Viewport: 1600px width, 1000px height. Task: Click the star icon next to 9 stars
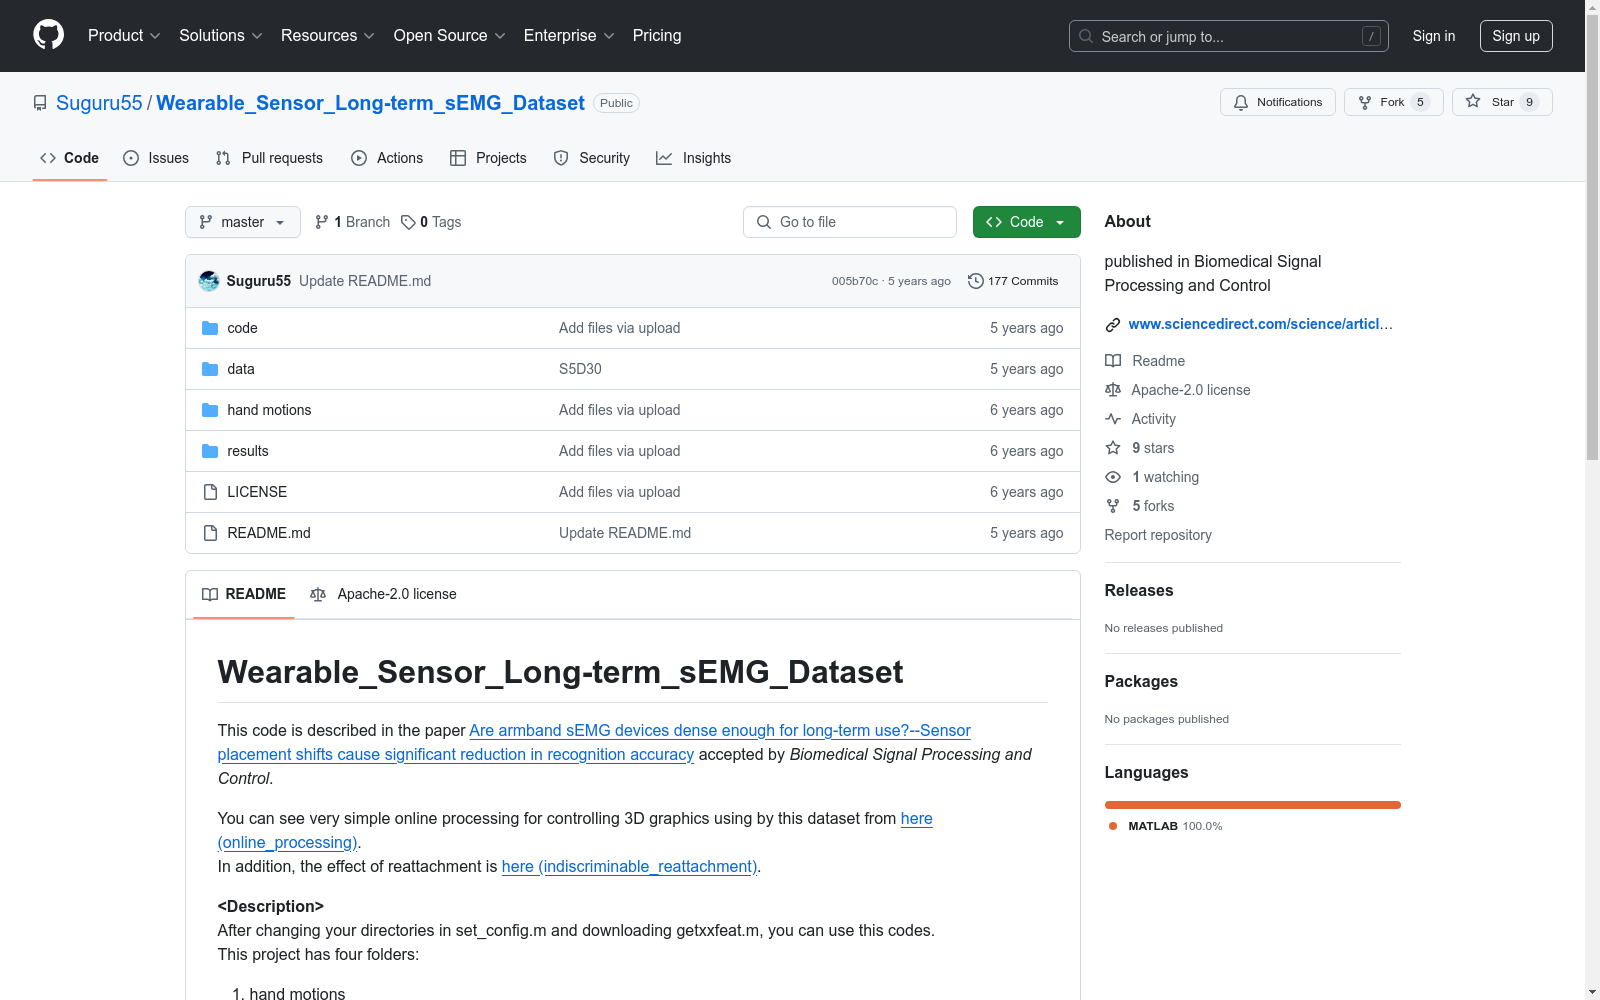[1113, 448]
